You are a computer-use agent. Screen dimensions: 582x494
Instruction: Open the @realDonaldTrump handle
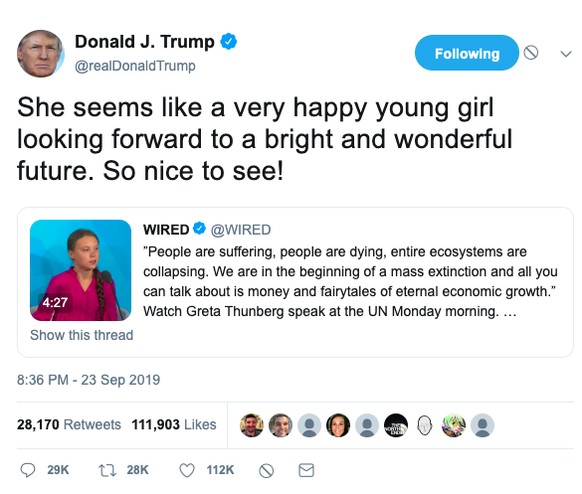pyautogui.click(x=135, y=66)
